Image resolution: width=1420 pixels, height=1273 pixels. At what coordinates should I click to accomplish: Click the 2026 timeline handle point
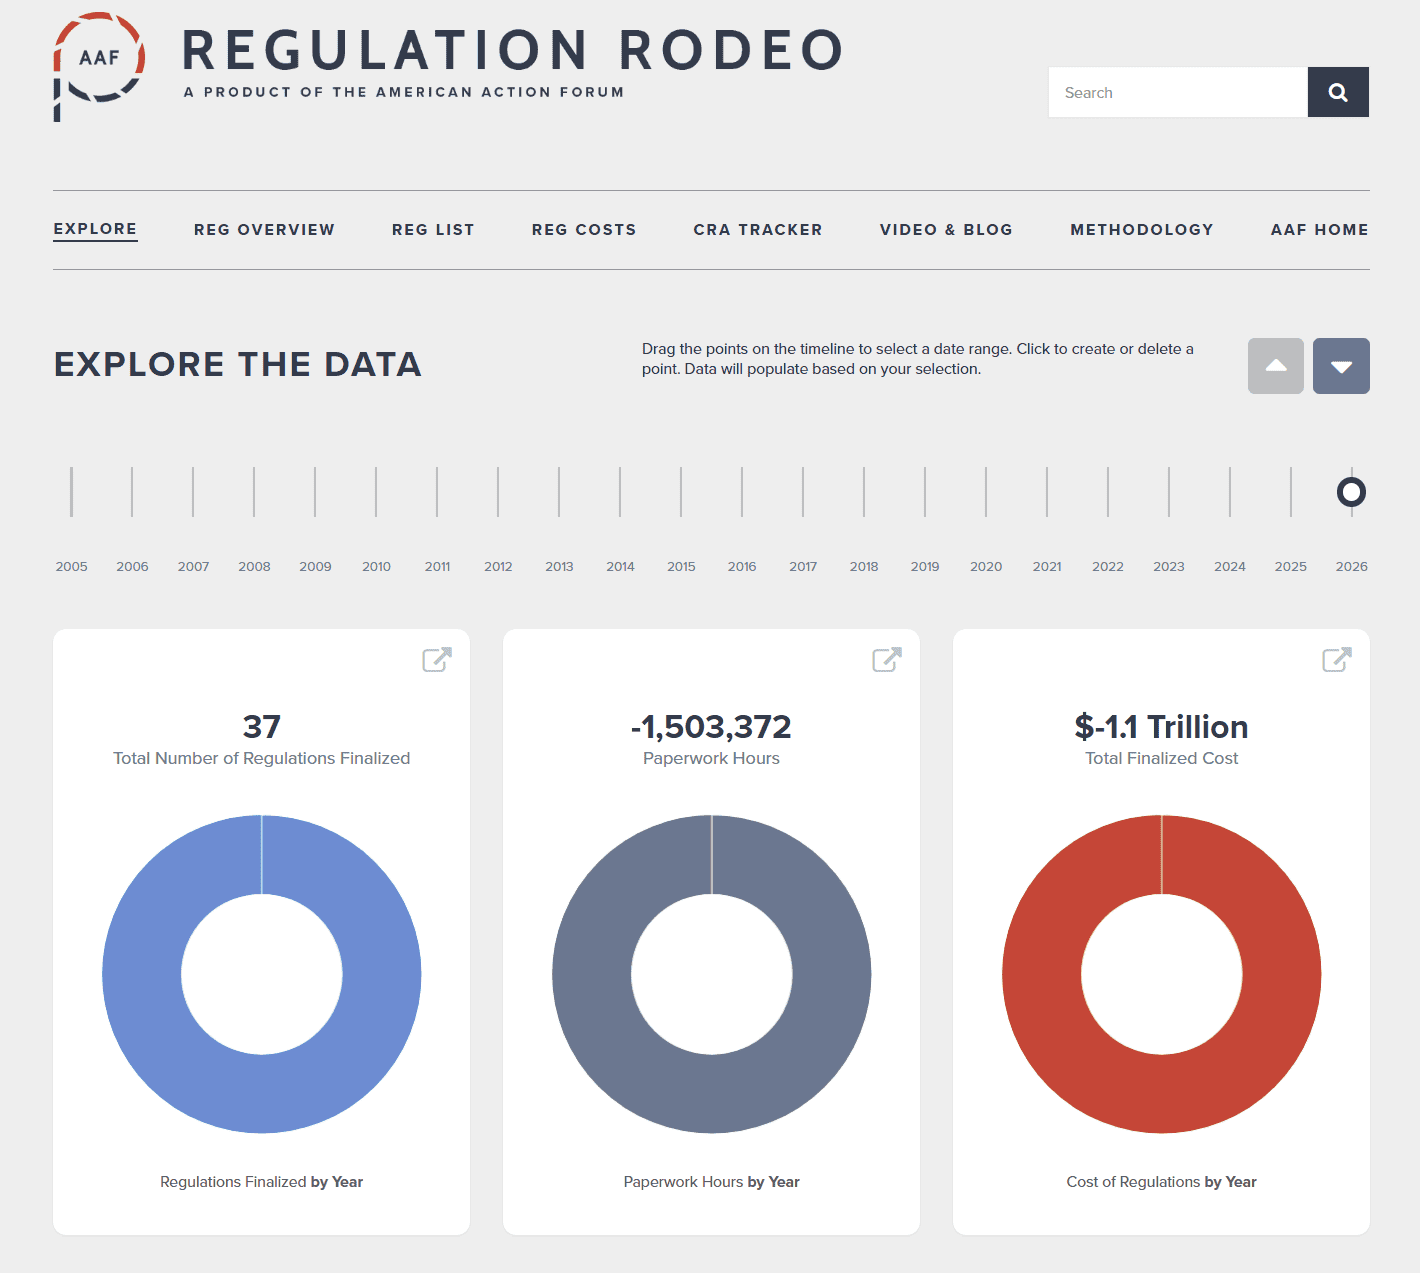coord(1351,492)
